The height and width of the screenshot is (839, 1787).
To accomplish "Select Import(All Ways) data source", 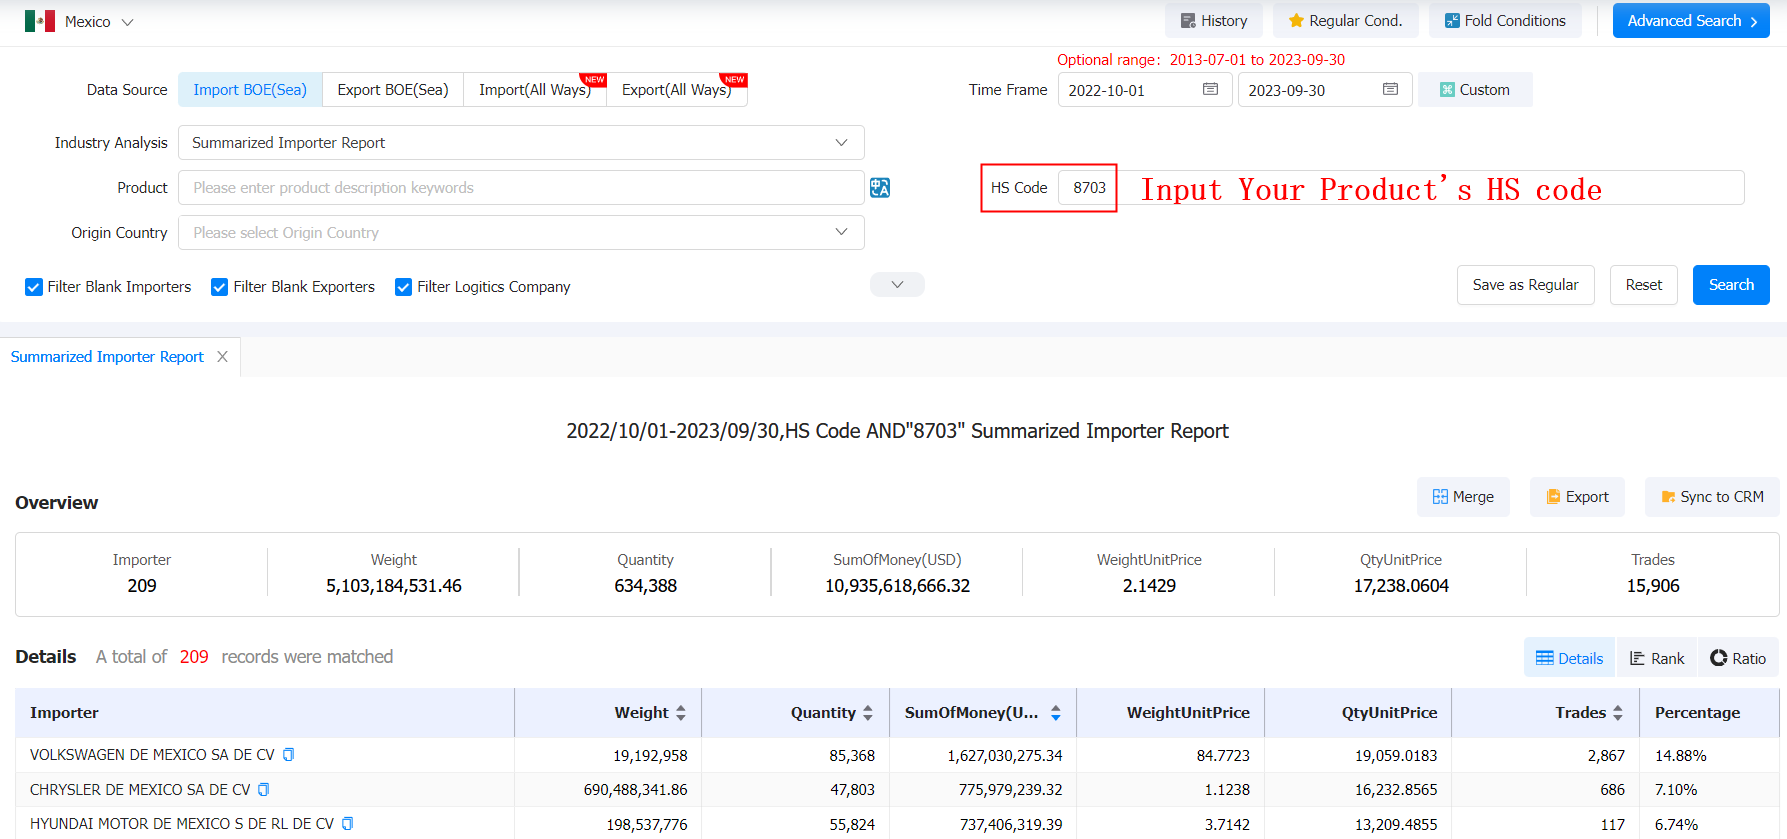I will pos(535,90).
